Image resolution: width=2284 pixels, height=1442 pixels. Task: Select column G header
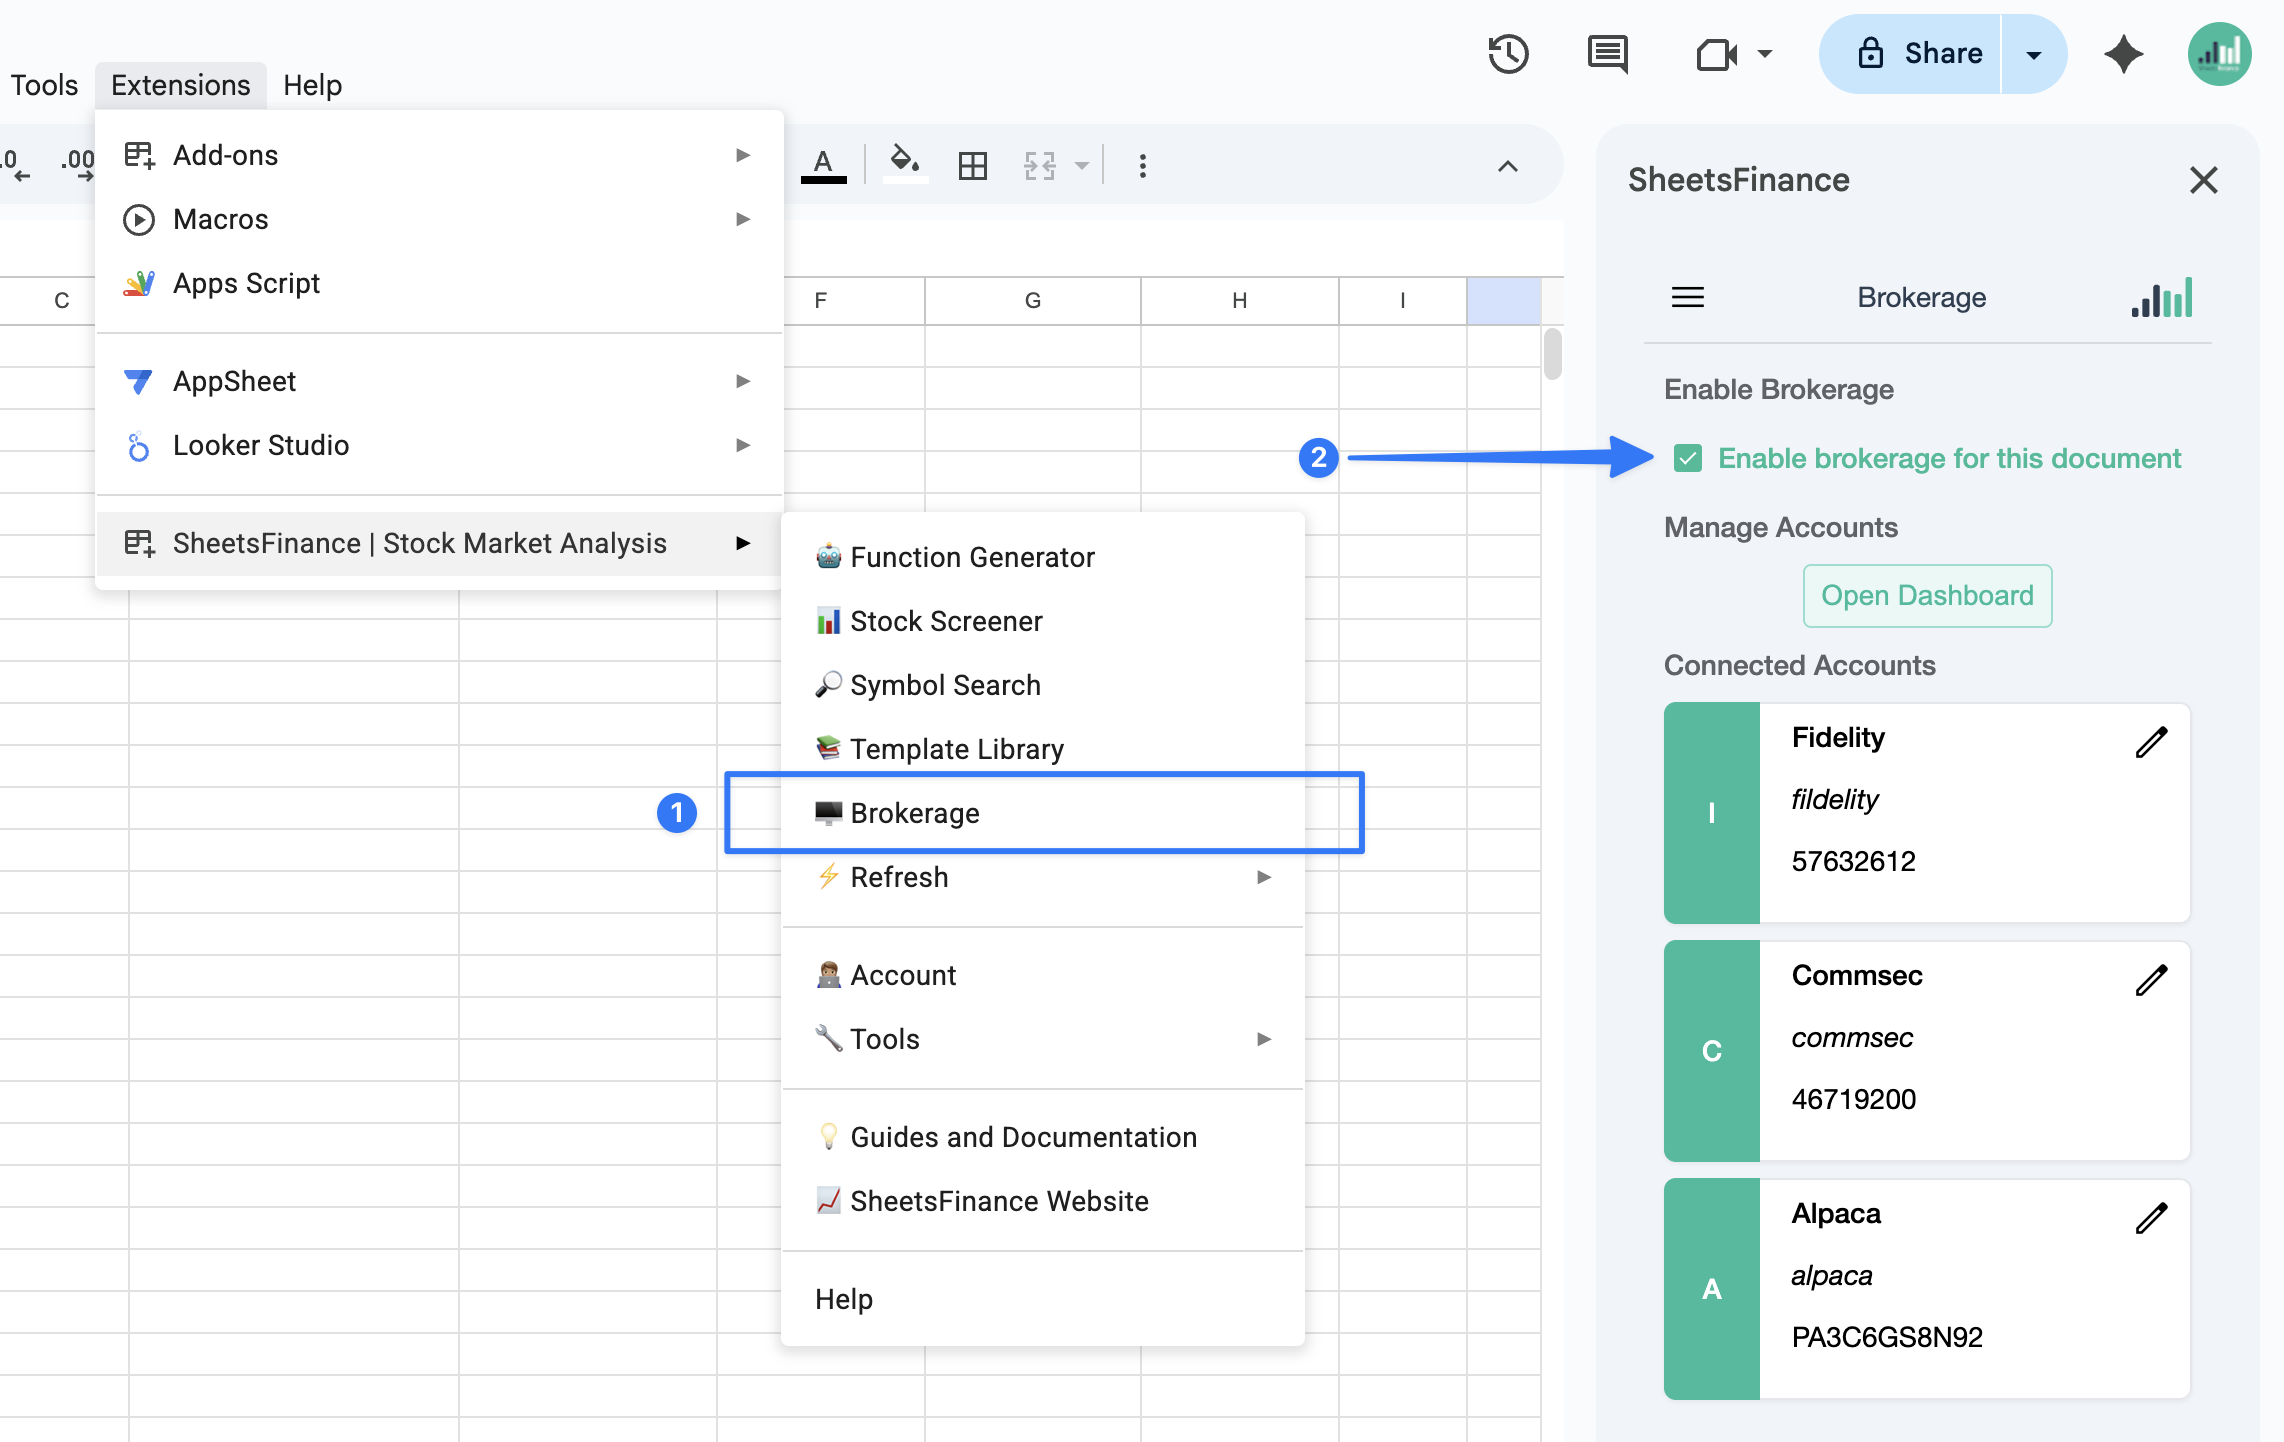coord(1032,300)
